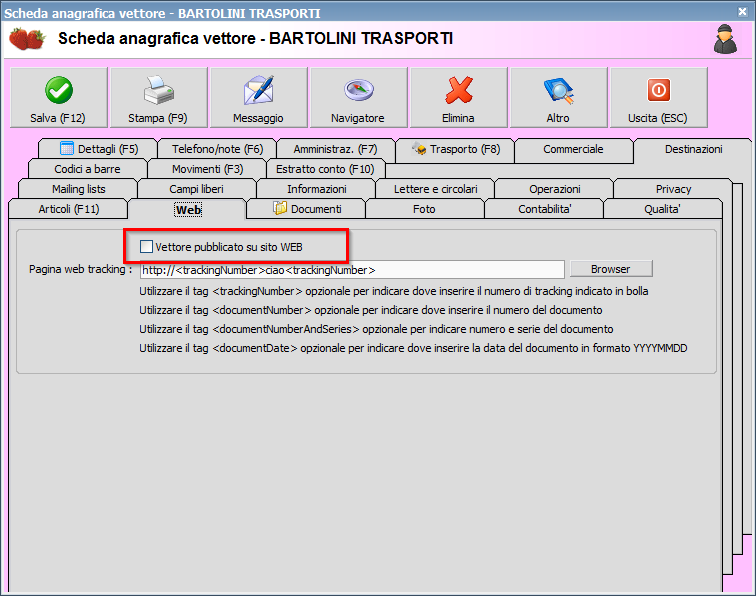Close the Scheda anagrafica vettore window

tap(742, 12)
